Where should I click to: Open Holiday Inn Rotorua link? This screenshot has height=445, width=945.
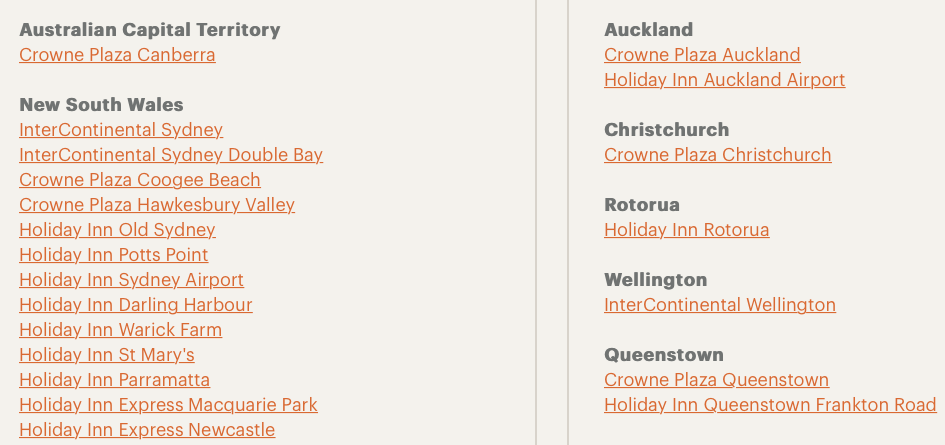686,230
